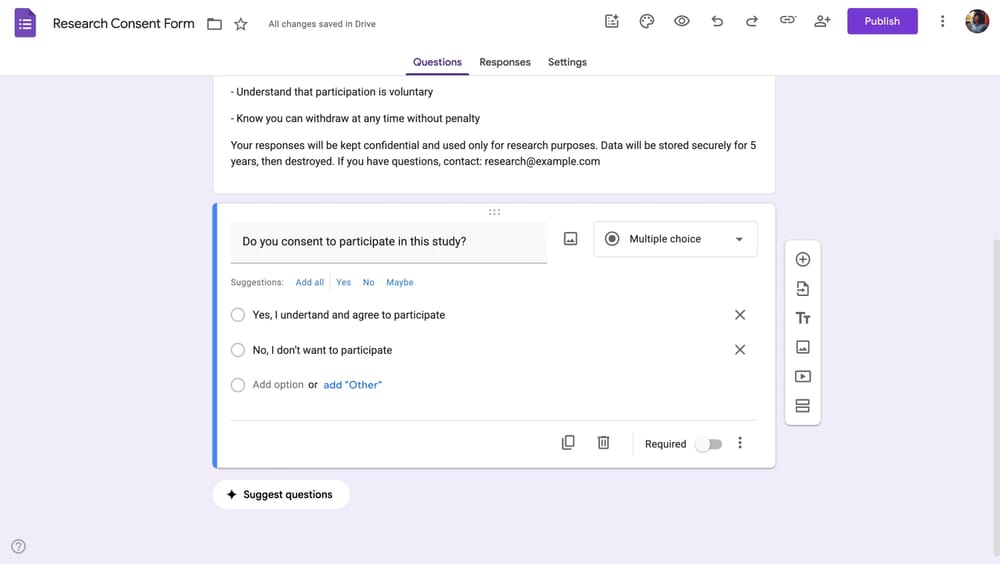
Task: Add a video from side toolbar
Action: click(x=802, y=377)
